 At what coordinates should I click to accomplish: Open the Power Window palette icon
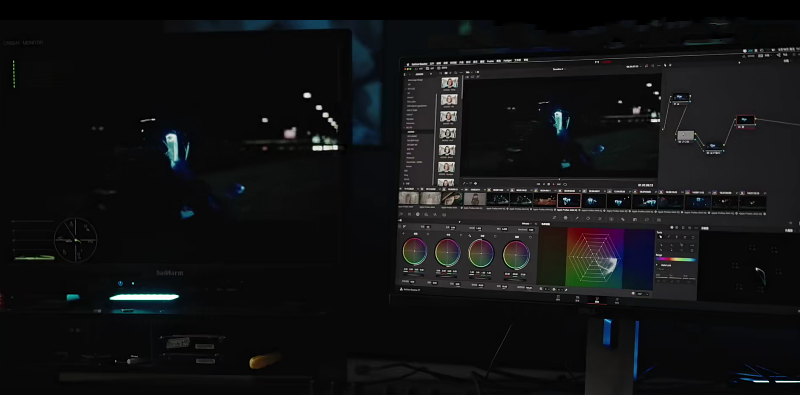[588, 218]
